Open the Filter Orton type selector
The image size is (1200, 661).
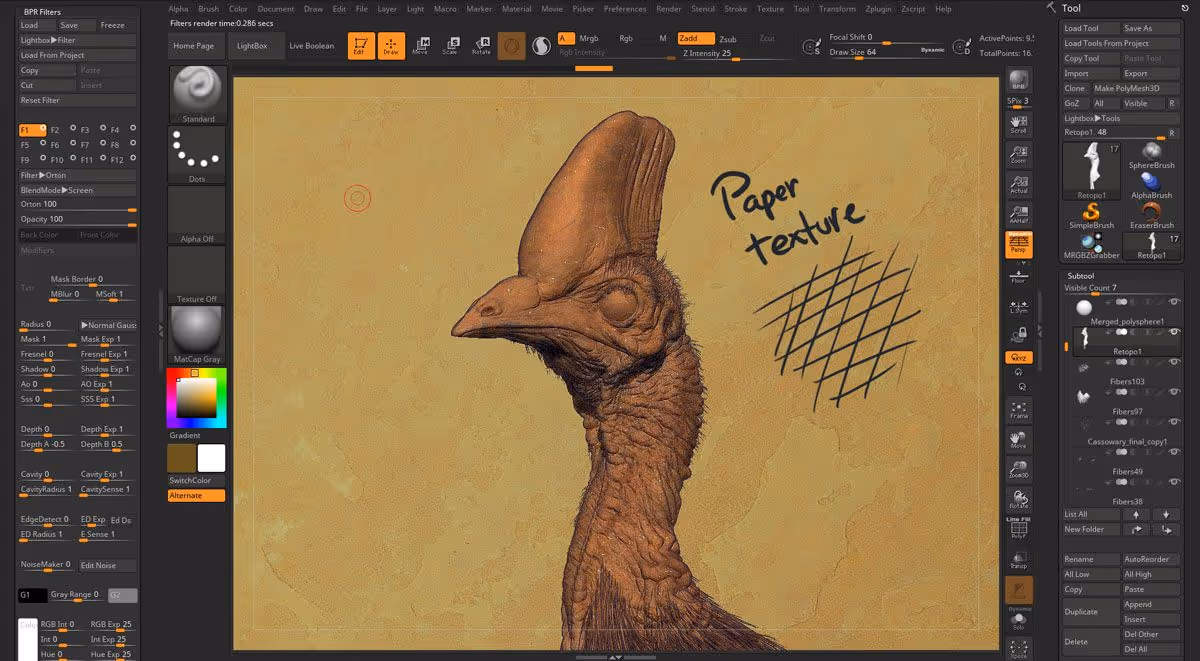[x=77, y=175]
